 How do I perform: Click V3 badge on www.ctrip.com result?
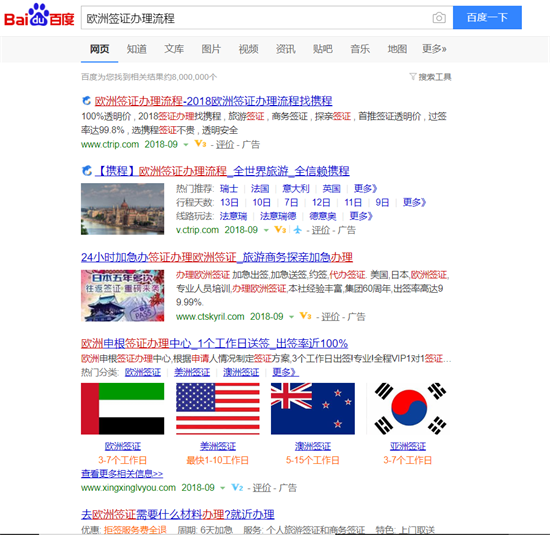(200, 143)
